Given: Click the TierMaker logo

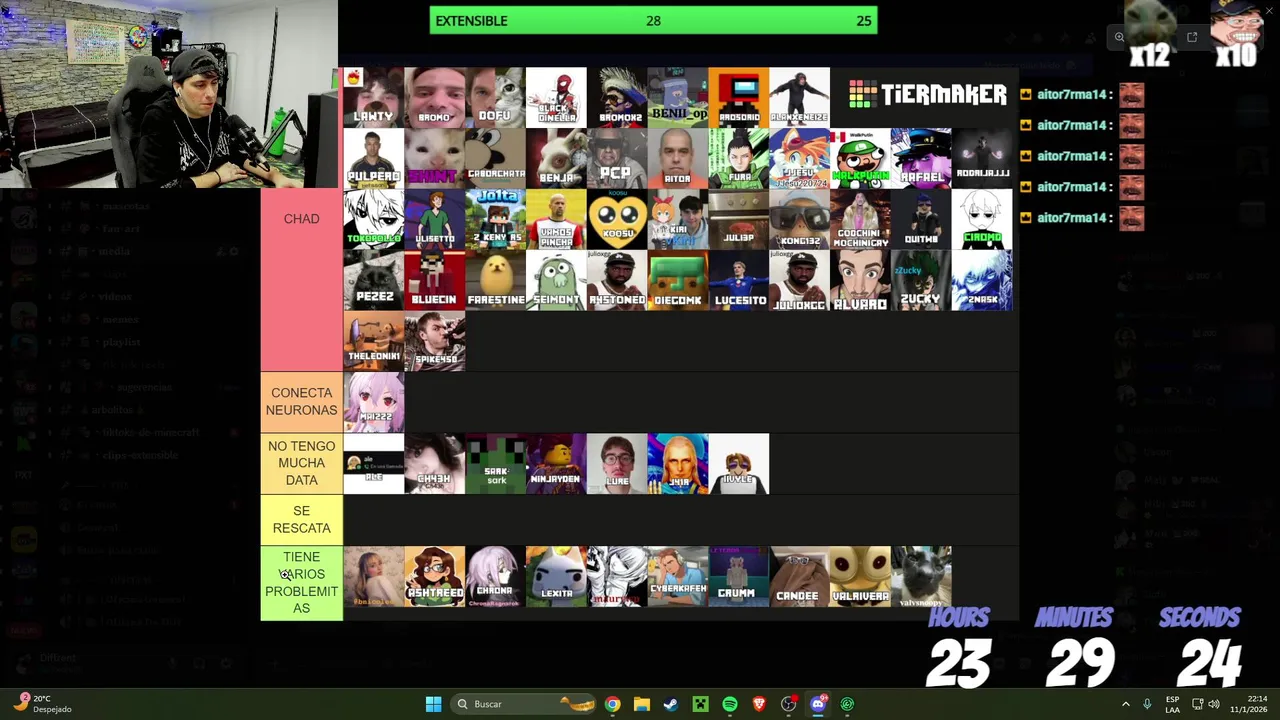Looking at the screenshot, I should tap(928, 95).
